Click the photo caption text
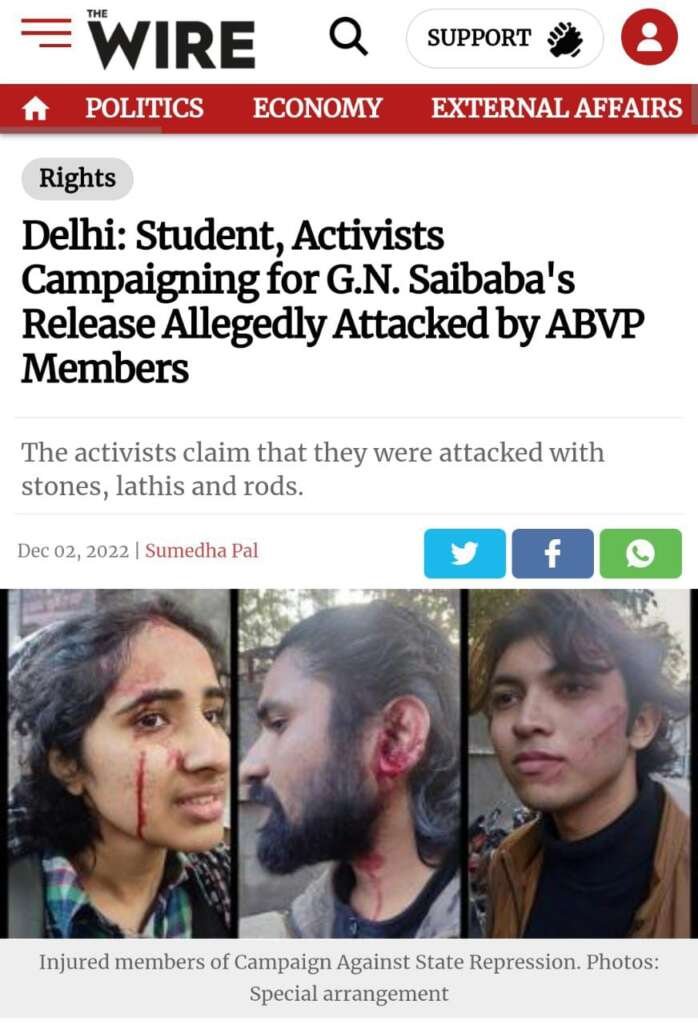The image size is (698, 1024). (x=349, y=978)
